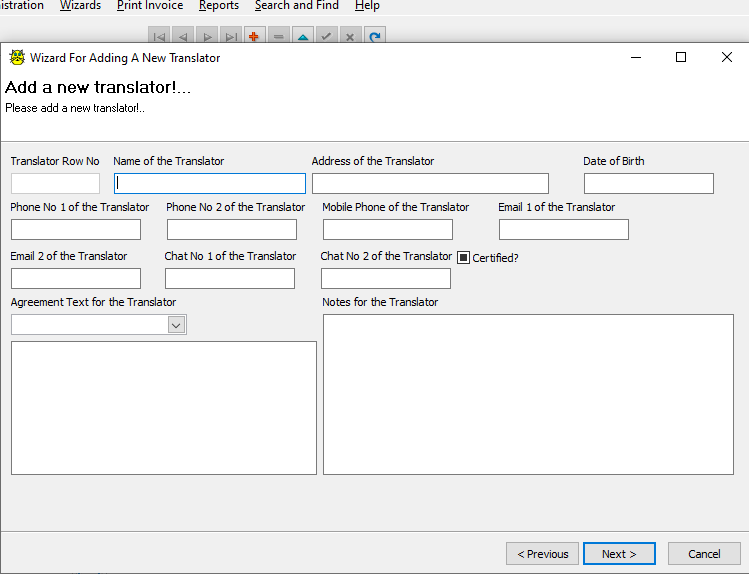Open the Agreement Text dropdown arrow
The image size is (749, 575).
[176, 325]
